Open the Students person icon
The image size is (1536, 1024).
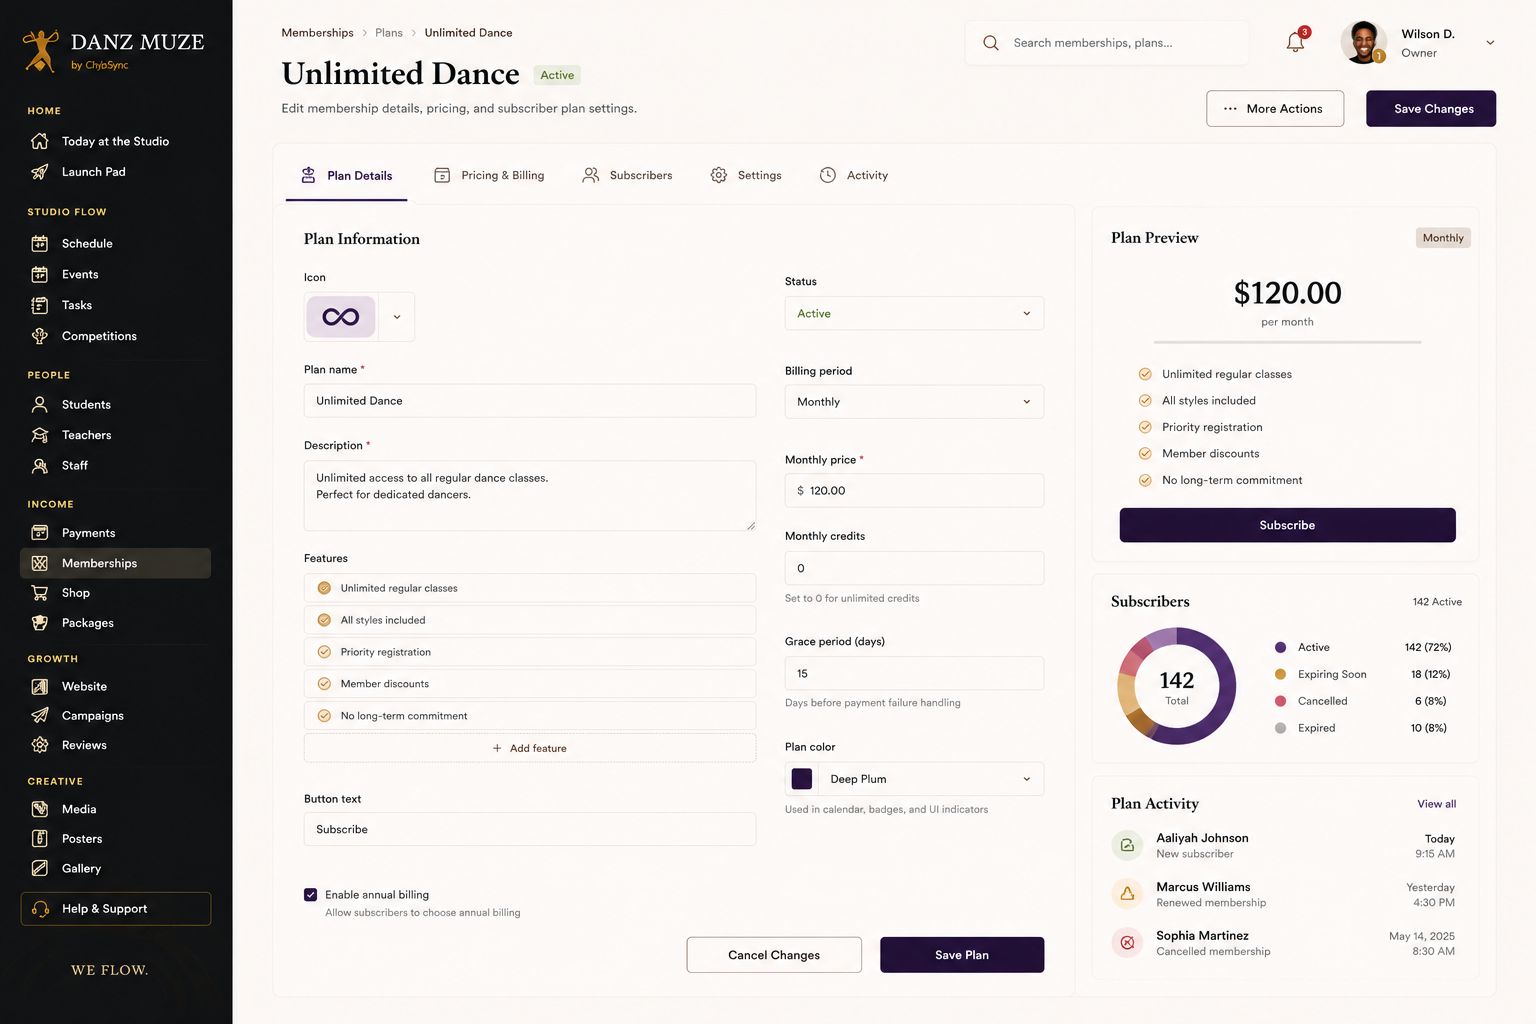[40, 404]
